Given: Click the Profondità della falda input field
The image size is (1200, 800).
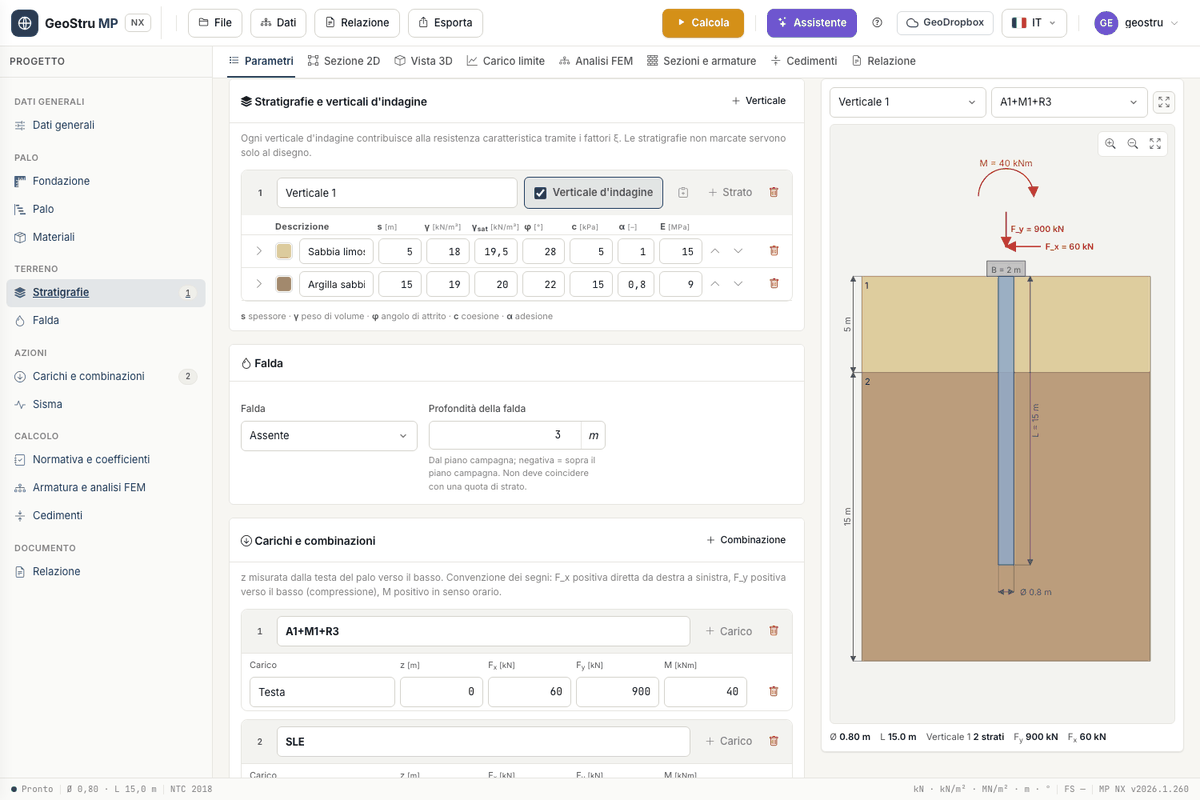Looking at the screenshot, I should [x=505, y=436].
